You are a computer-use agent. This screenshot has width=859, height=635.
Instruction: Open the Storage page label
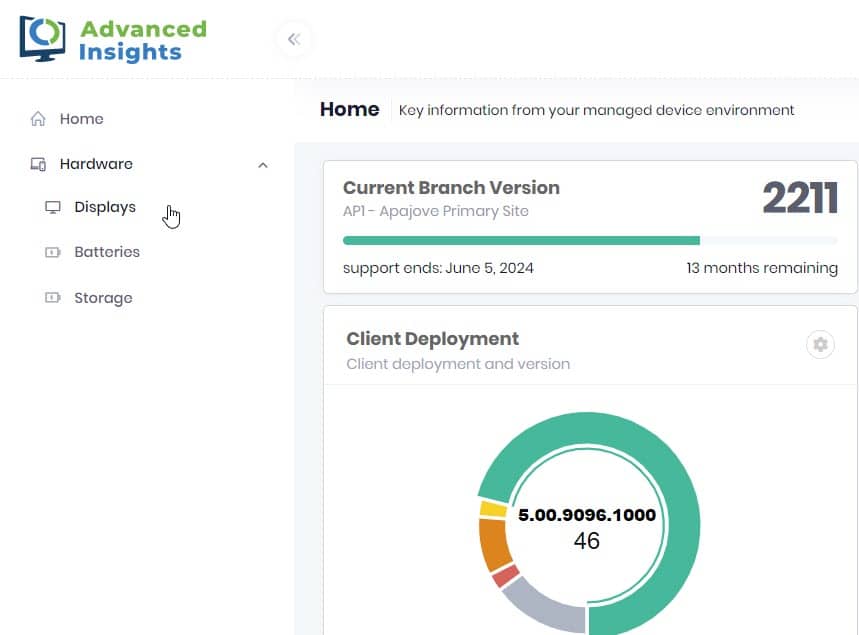[103, 298]
